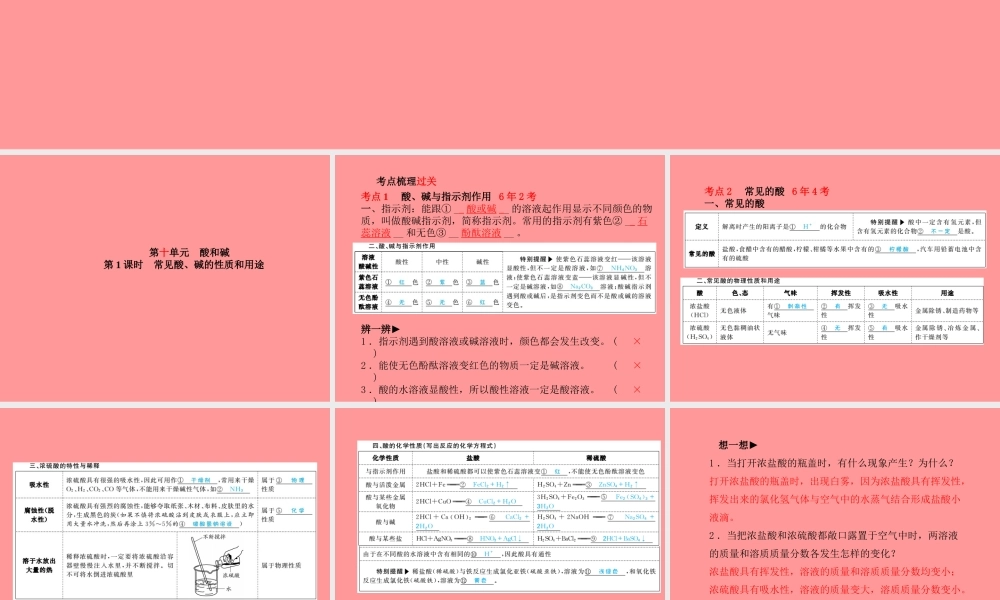Select the '与指示剂作用' row label

385,471
